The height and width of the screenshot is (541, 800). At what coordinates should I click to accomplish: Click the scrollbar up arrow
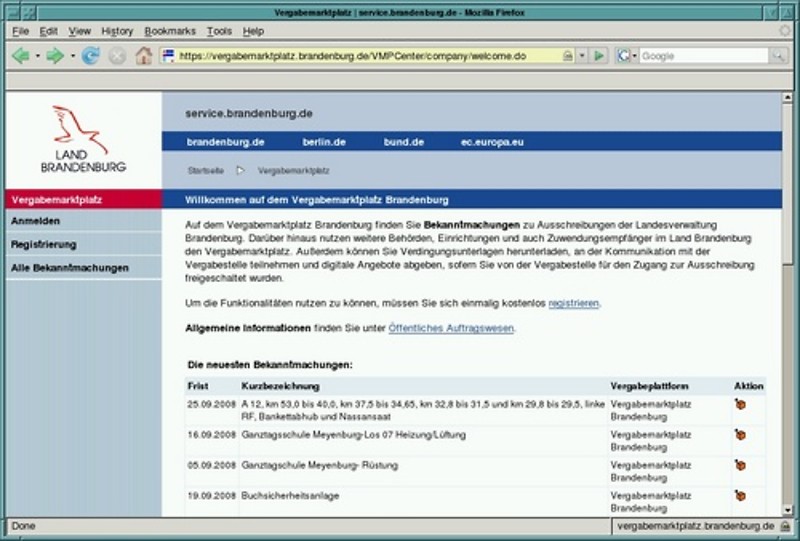coord(787,97)
